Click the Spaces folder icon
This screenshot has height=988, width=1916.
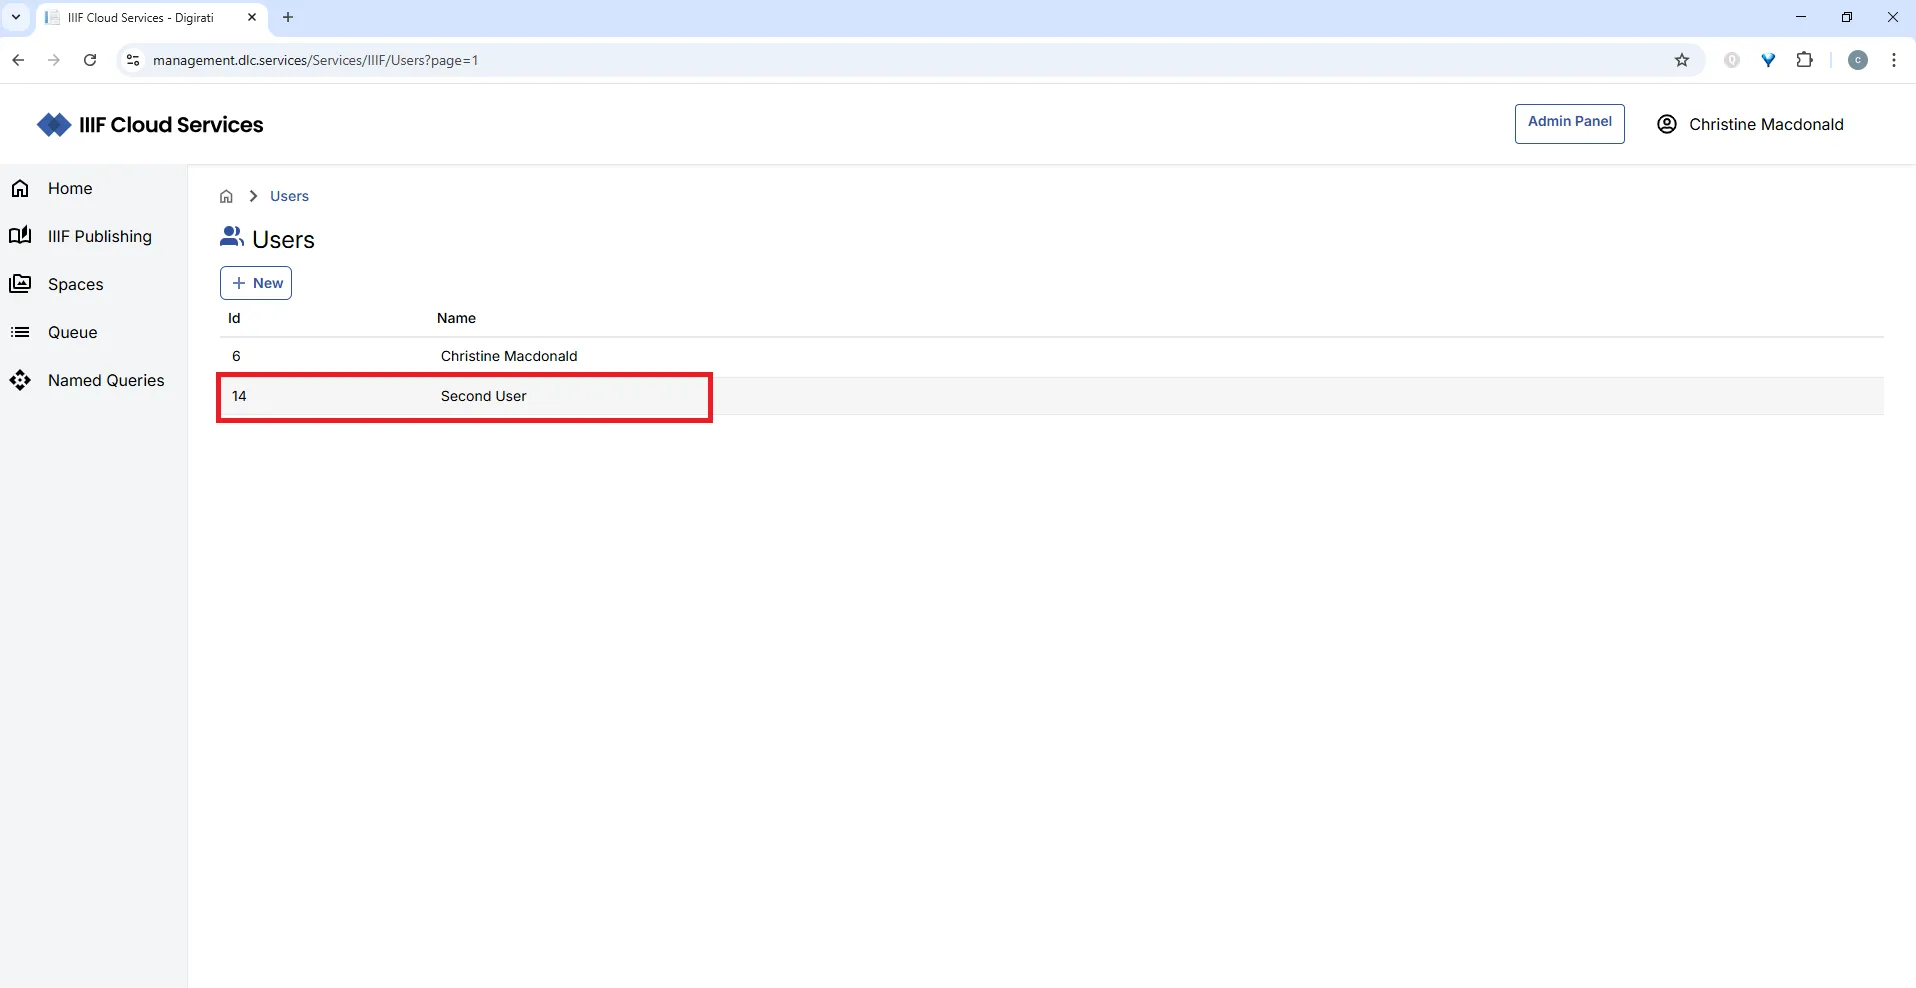(20, 284)
